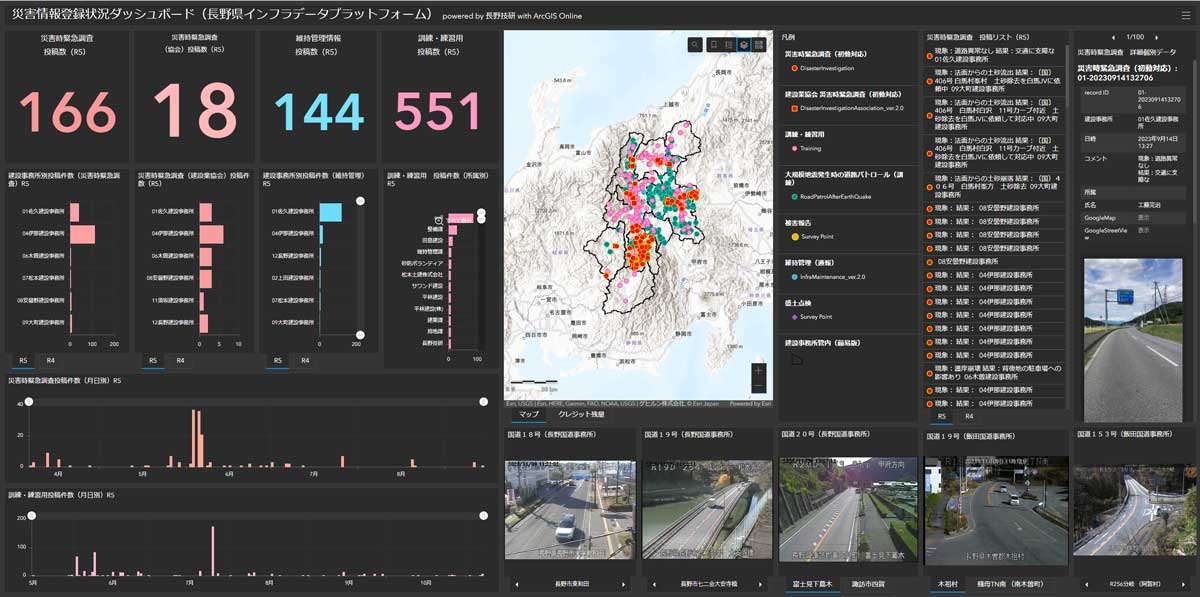Screen dimensions: 1200x597
Task: Open the basemap gallery grid icon
Action: (x=760, y=45)
